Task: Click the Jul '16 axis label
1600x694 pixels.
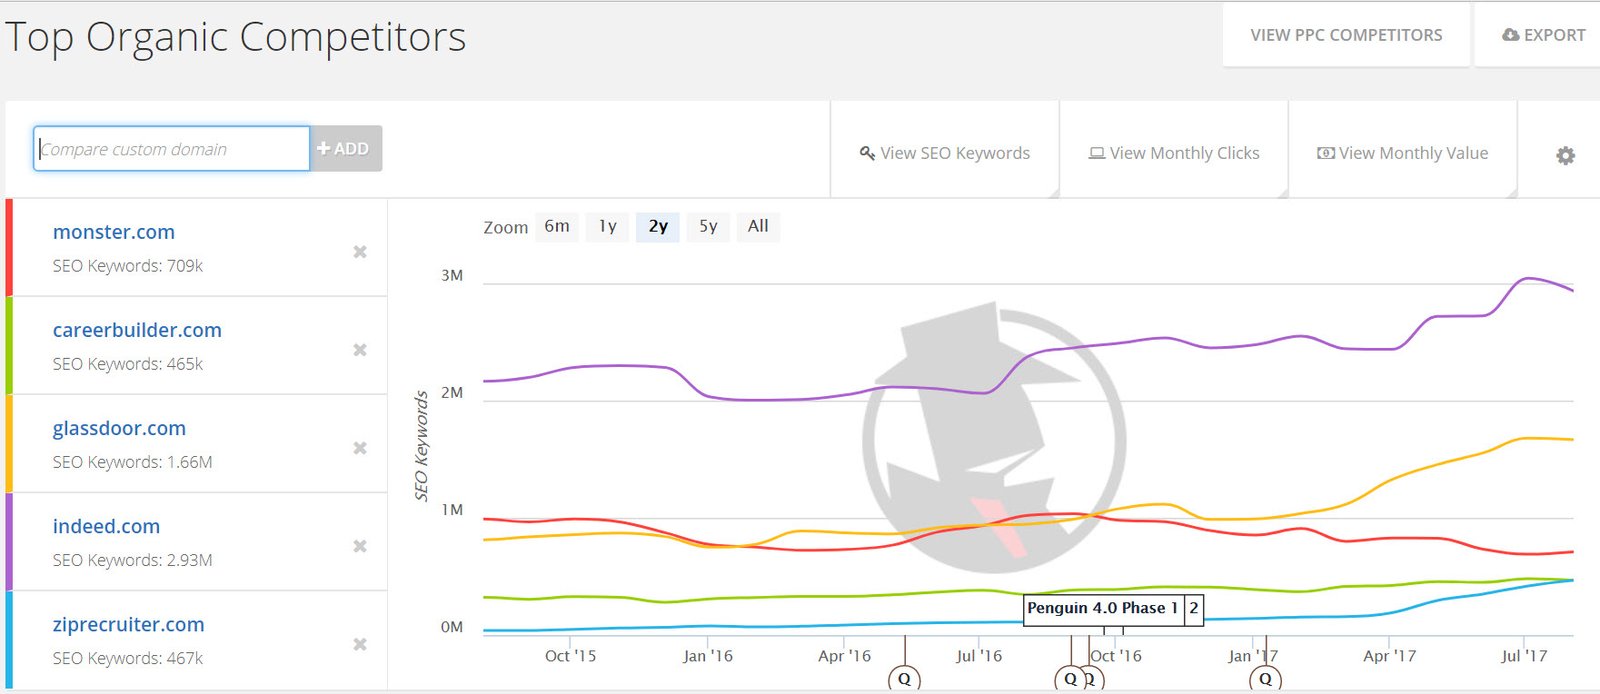Action: point(979,656)
